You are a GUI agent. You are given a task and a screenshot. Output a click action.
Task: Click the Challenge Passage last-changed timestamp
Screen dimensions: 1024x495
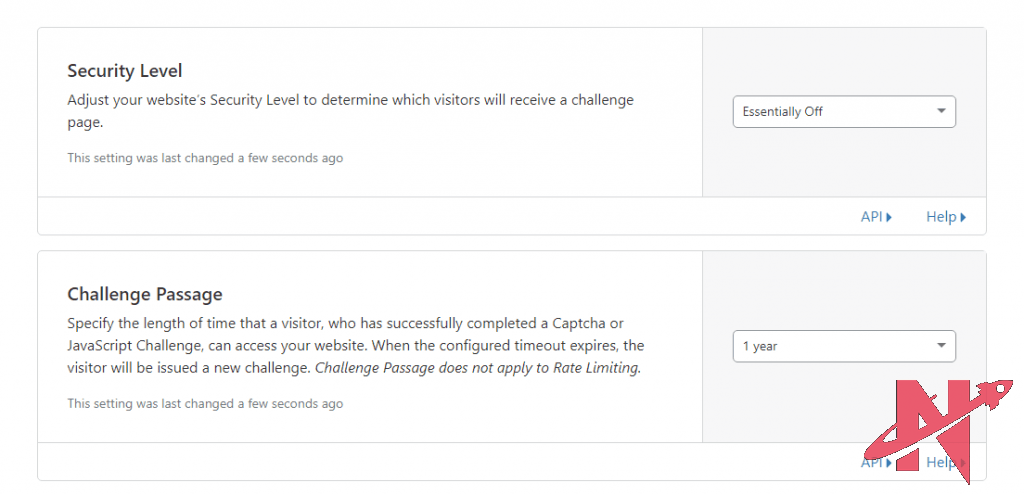[x=205, y=404]
